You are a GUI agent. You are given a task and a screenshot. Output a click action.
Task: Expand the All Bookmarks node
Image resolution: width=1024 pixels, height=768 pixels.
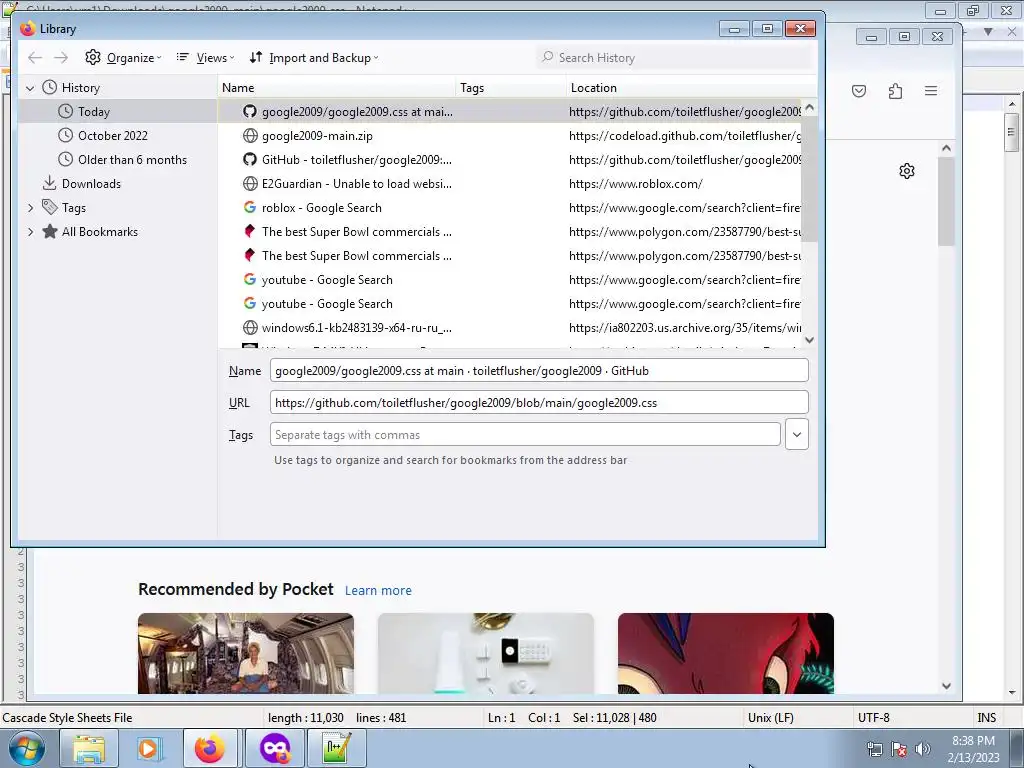(x=30, y=232)
